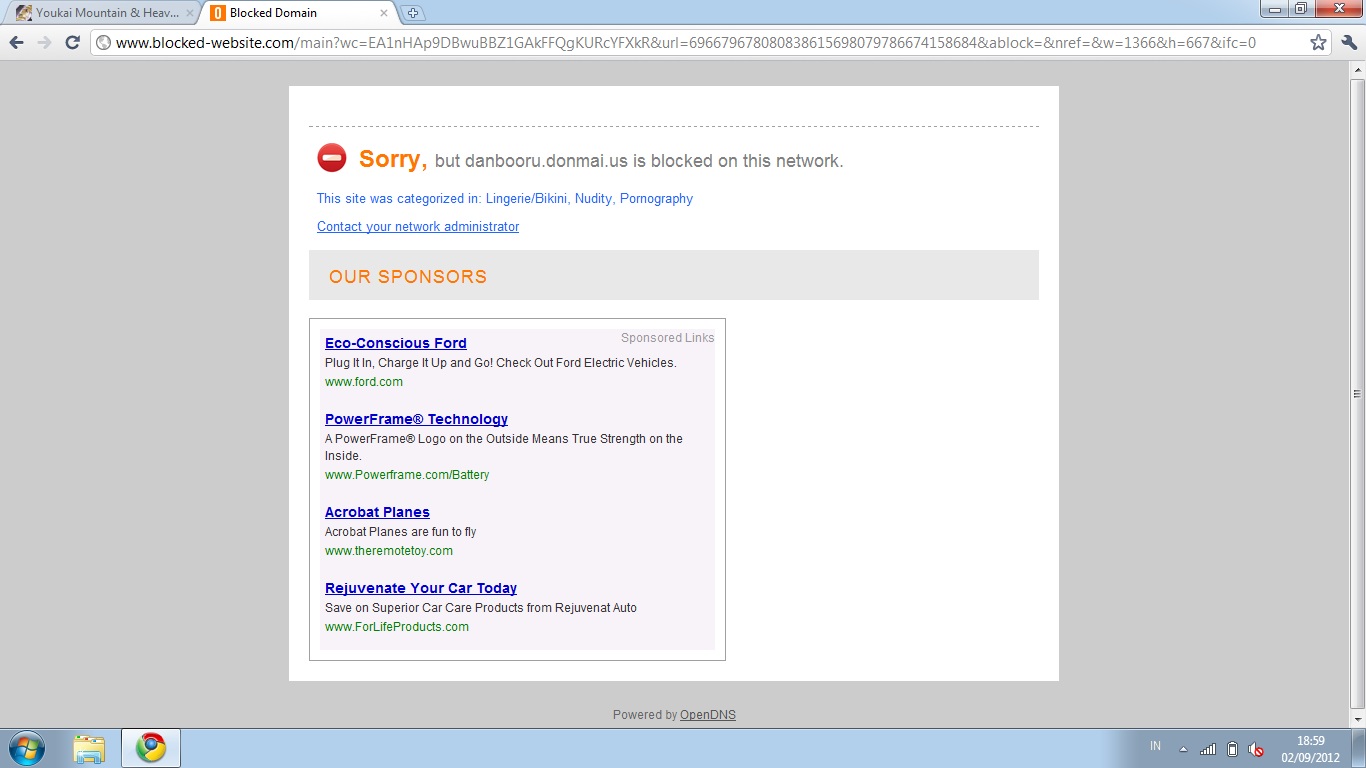
Task: Click the Acrobat Planes ad description
Action: [401, 532]
